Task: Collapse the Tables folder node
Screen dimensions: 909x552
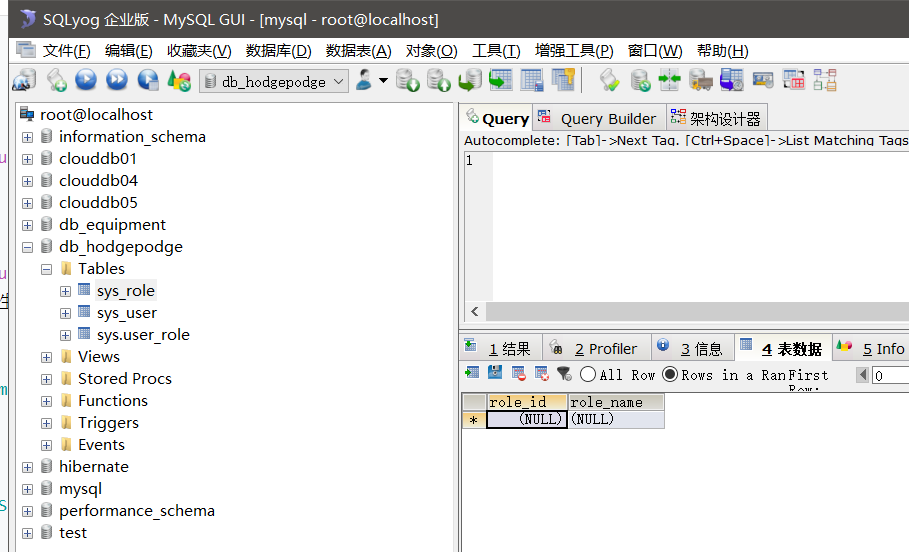Action: (46, 270)
